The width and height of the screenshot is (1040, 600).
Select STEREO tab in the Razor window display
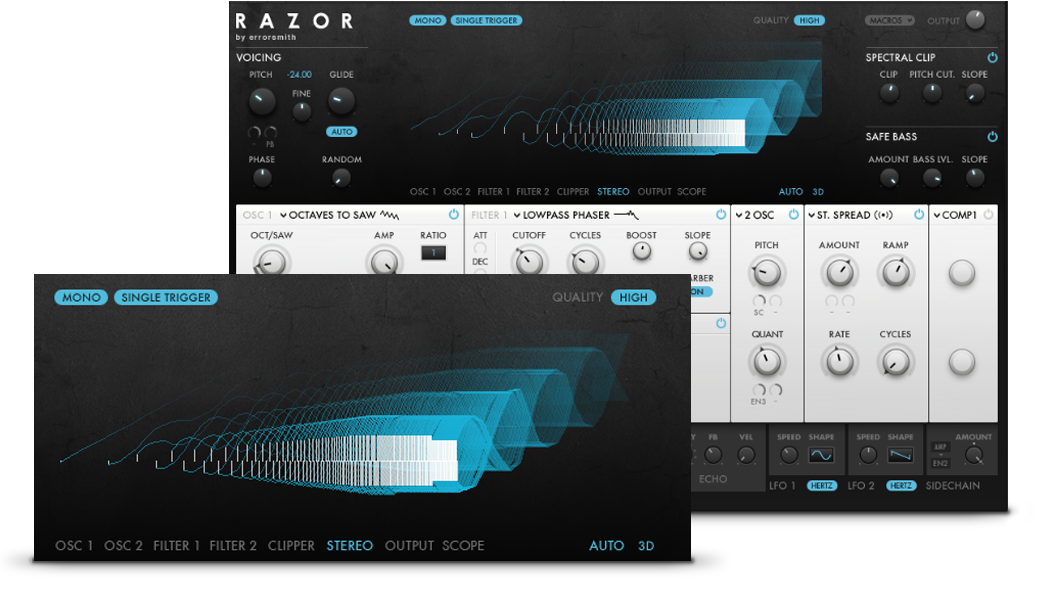coord(613,192)
